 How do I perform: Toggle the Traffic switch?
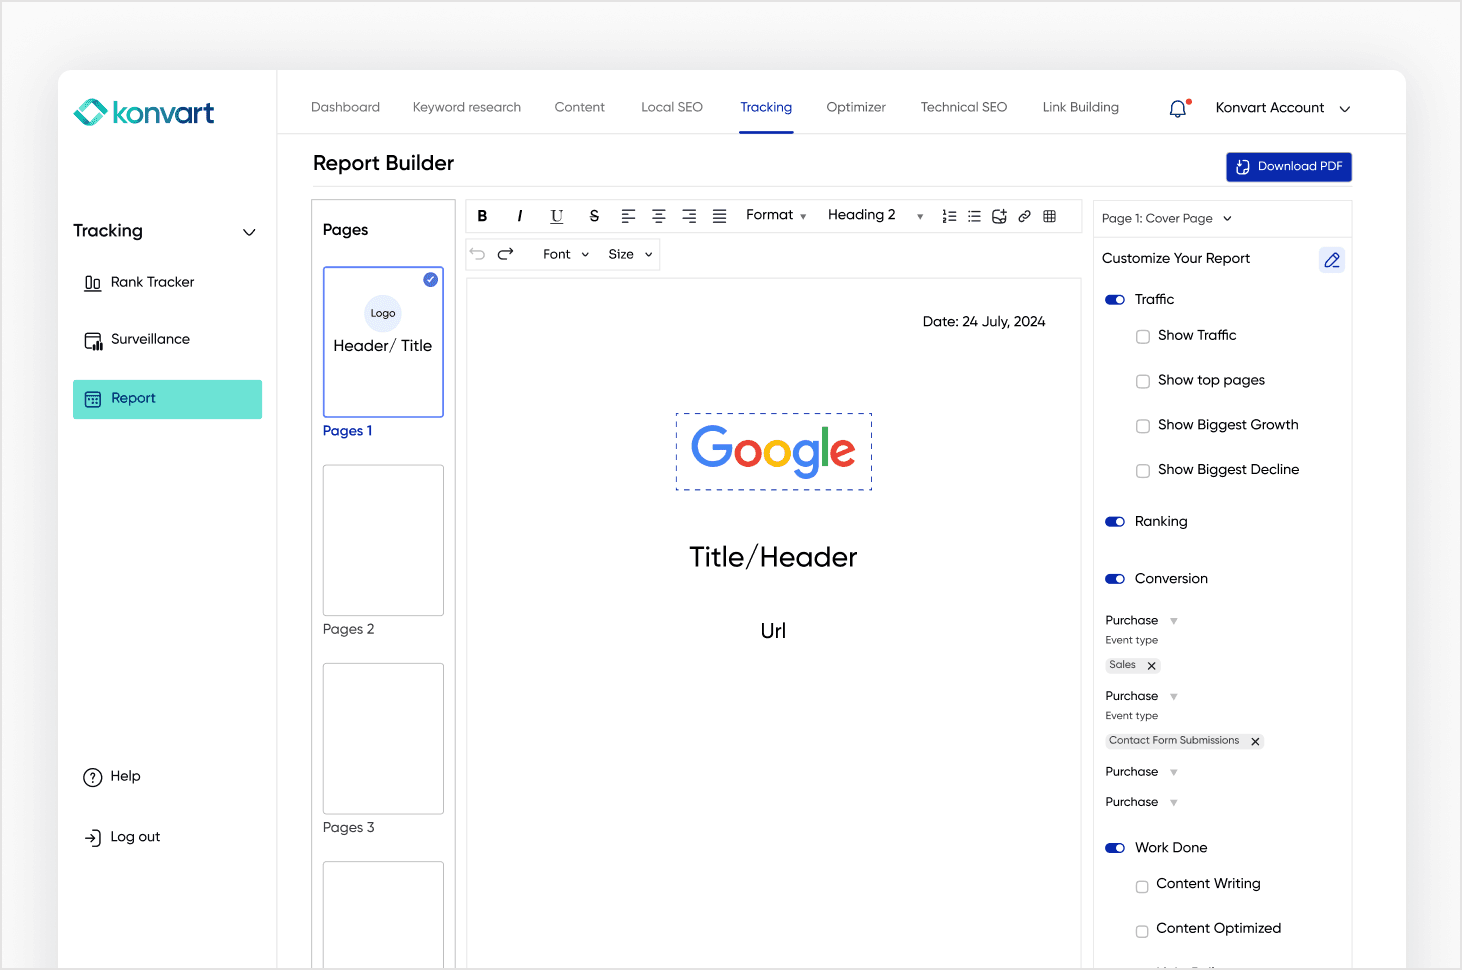[x=1115, y=300]
